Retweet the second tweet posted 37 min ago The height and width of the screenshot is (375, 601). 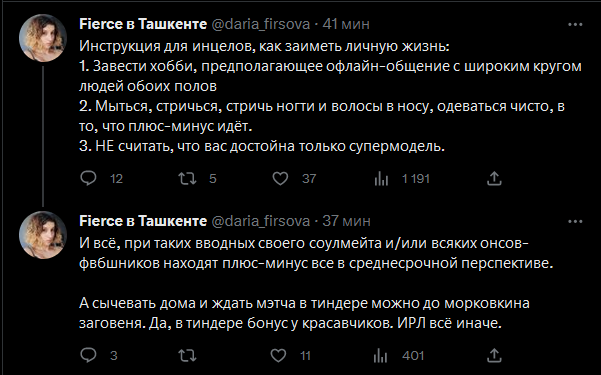tap(187, 355)
